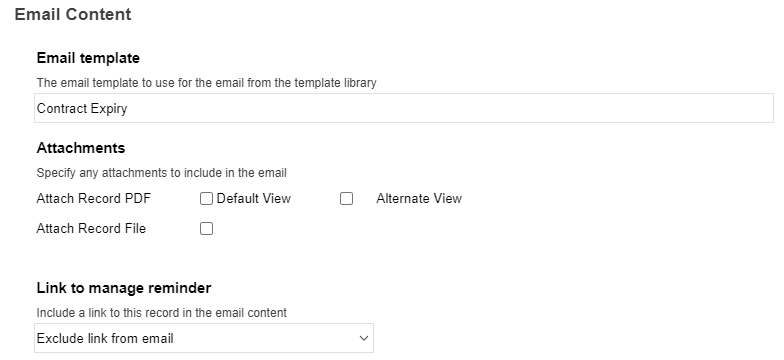Screen dimensions: 784x360
Task: Click the Specify any attachments help text
Action: (162, 173)
